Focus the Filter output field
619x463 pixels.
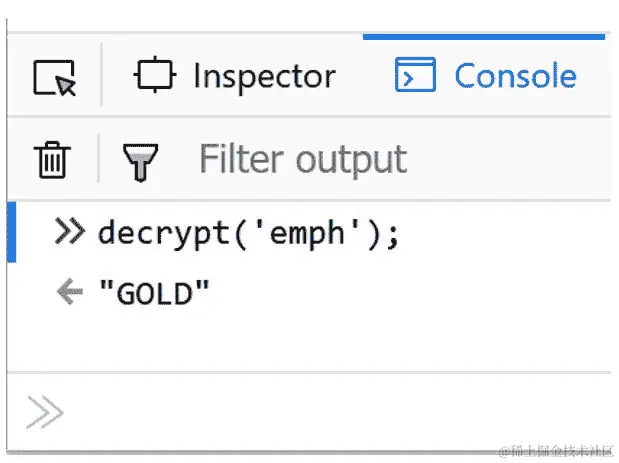pos(395,159)
